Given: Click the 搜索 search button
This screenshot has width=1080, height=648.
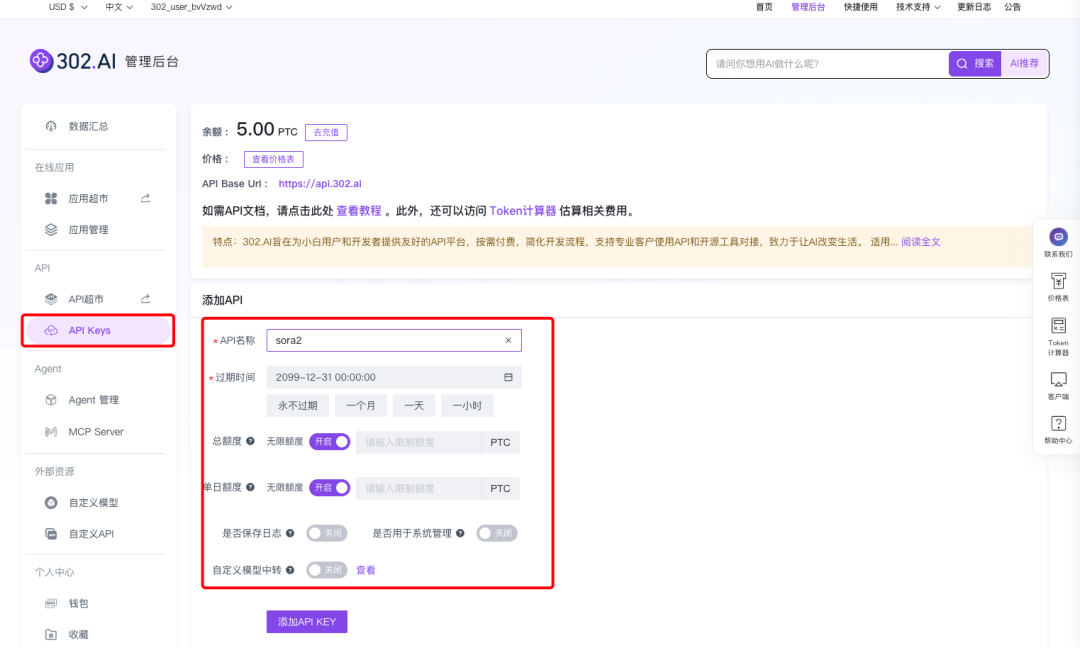Looking at the screenshot, I should point(975,63).
